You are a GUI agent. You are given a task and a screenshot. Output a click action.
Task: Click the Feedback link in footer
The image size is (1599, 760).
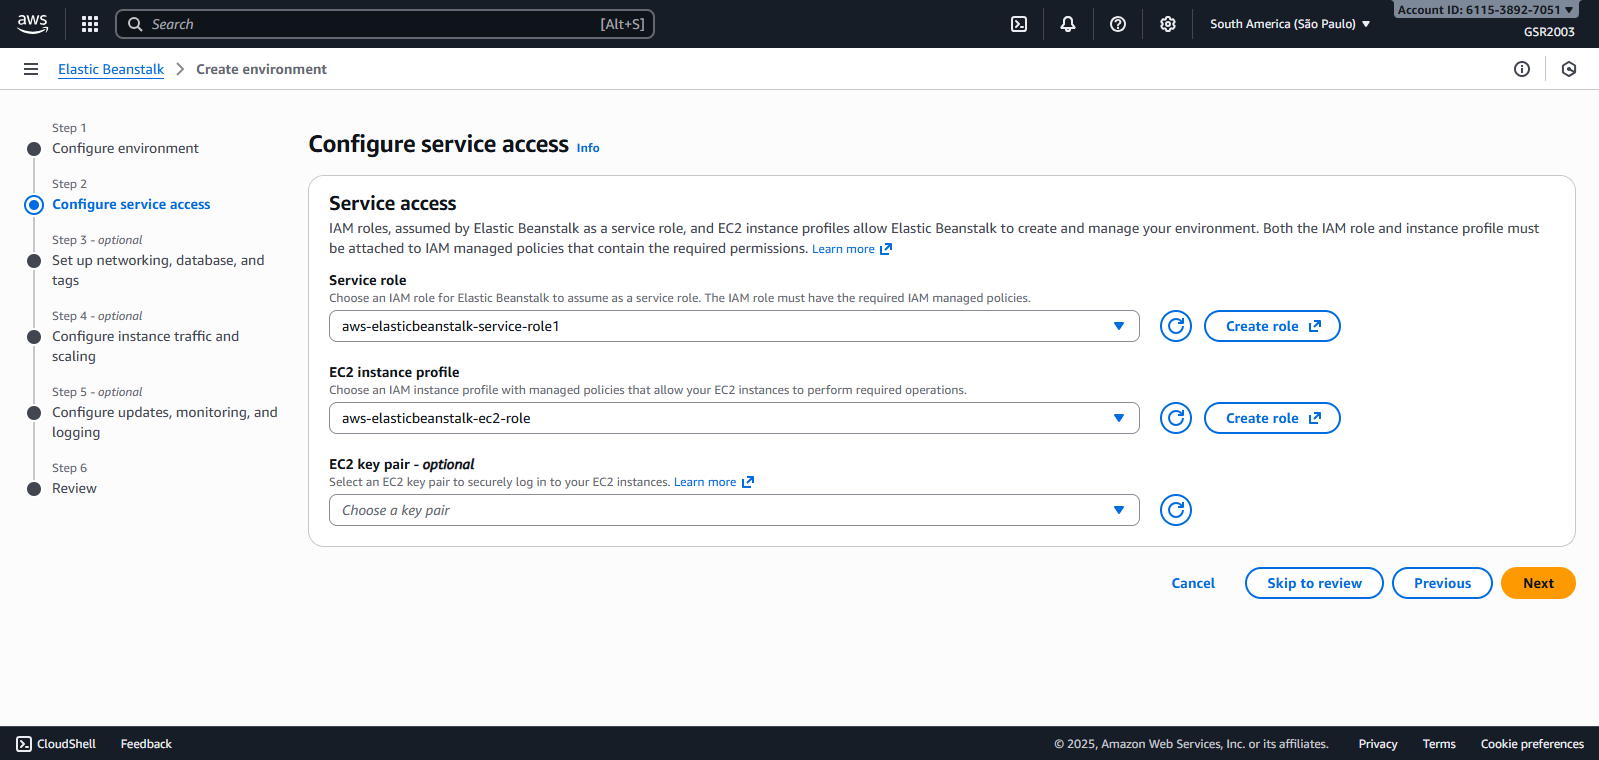(x=146, y=744)
